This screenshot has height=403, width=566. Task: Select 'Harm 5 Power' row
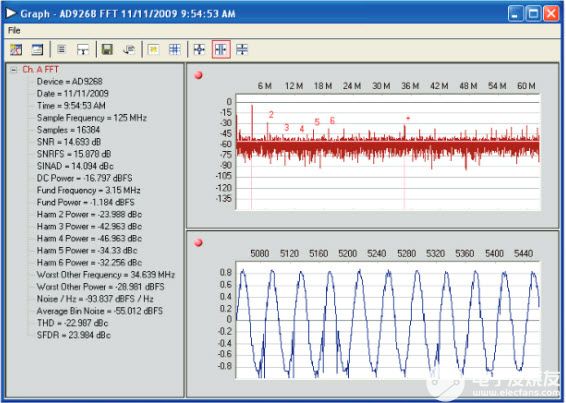point(87,251)
